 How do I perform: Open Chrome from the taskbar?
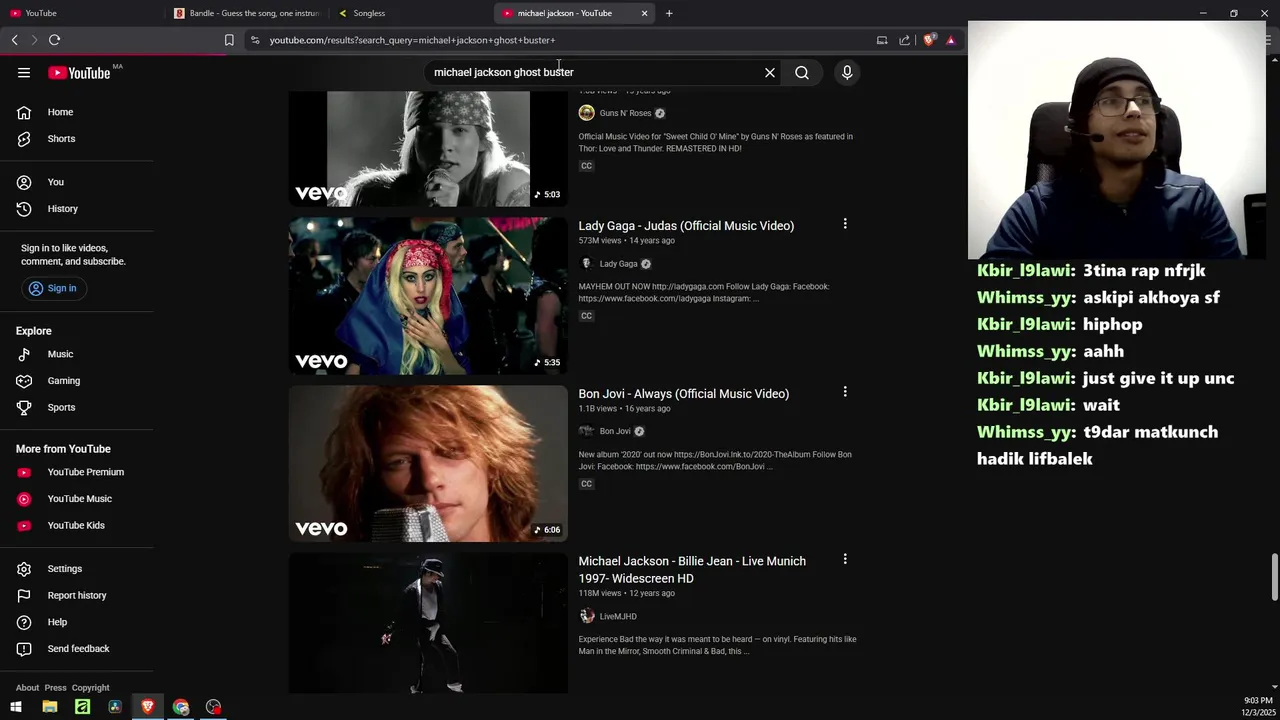coord(181,707)
